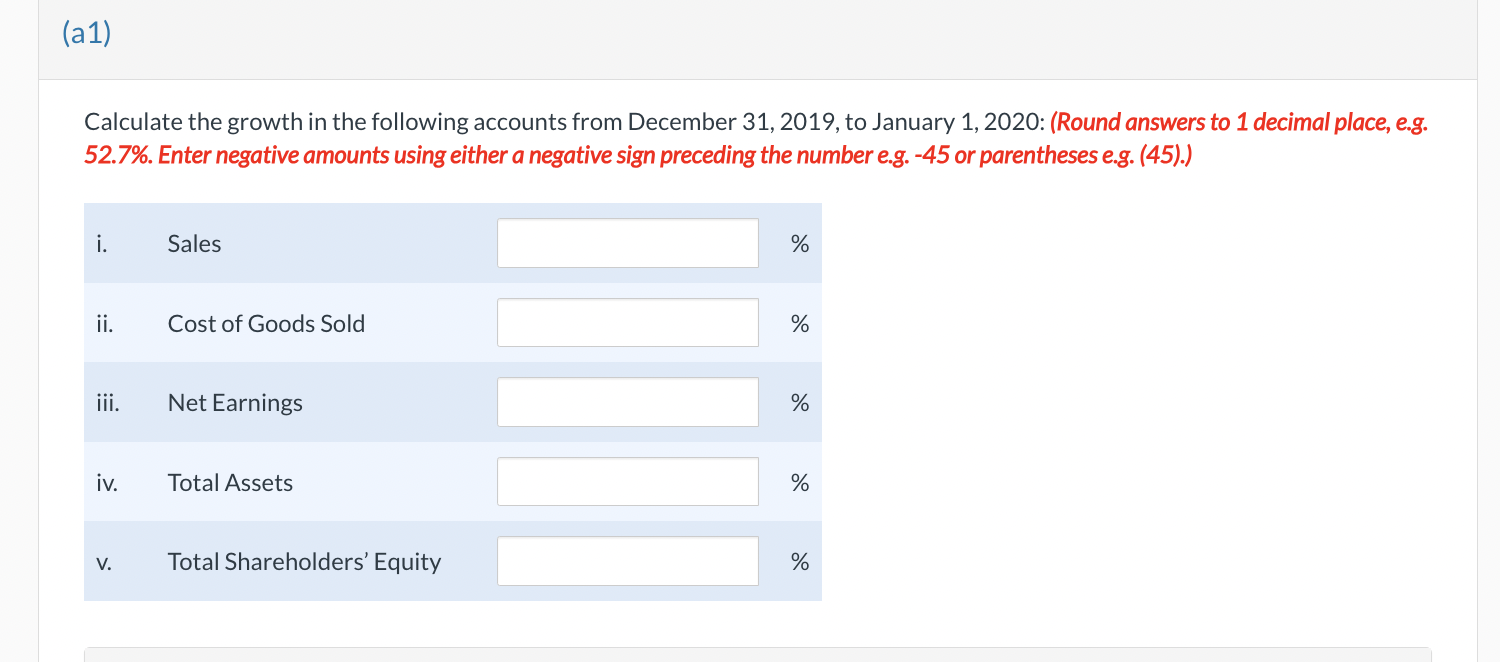Click the "Total Shareholders' Equity" label

tap(304, 562)
